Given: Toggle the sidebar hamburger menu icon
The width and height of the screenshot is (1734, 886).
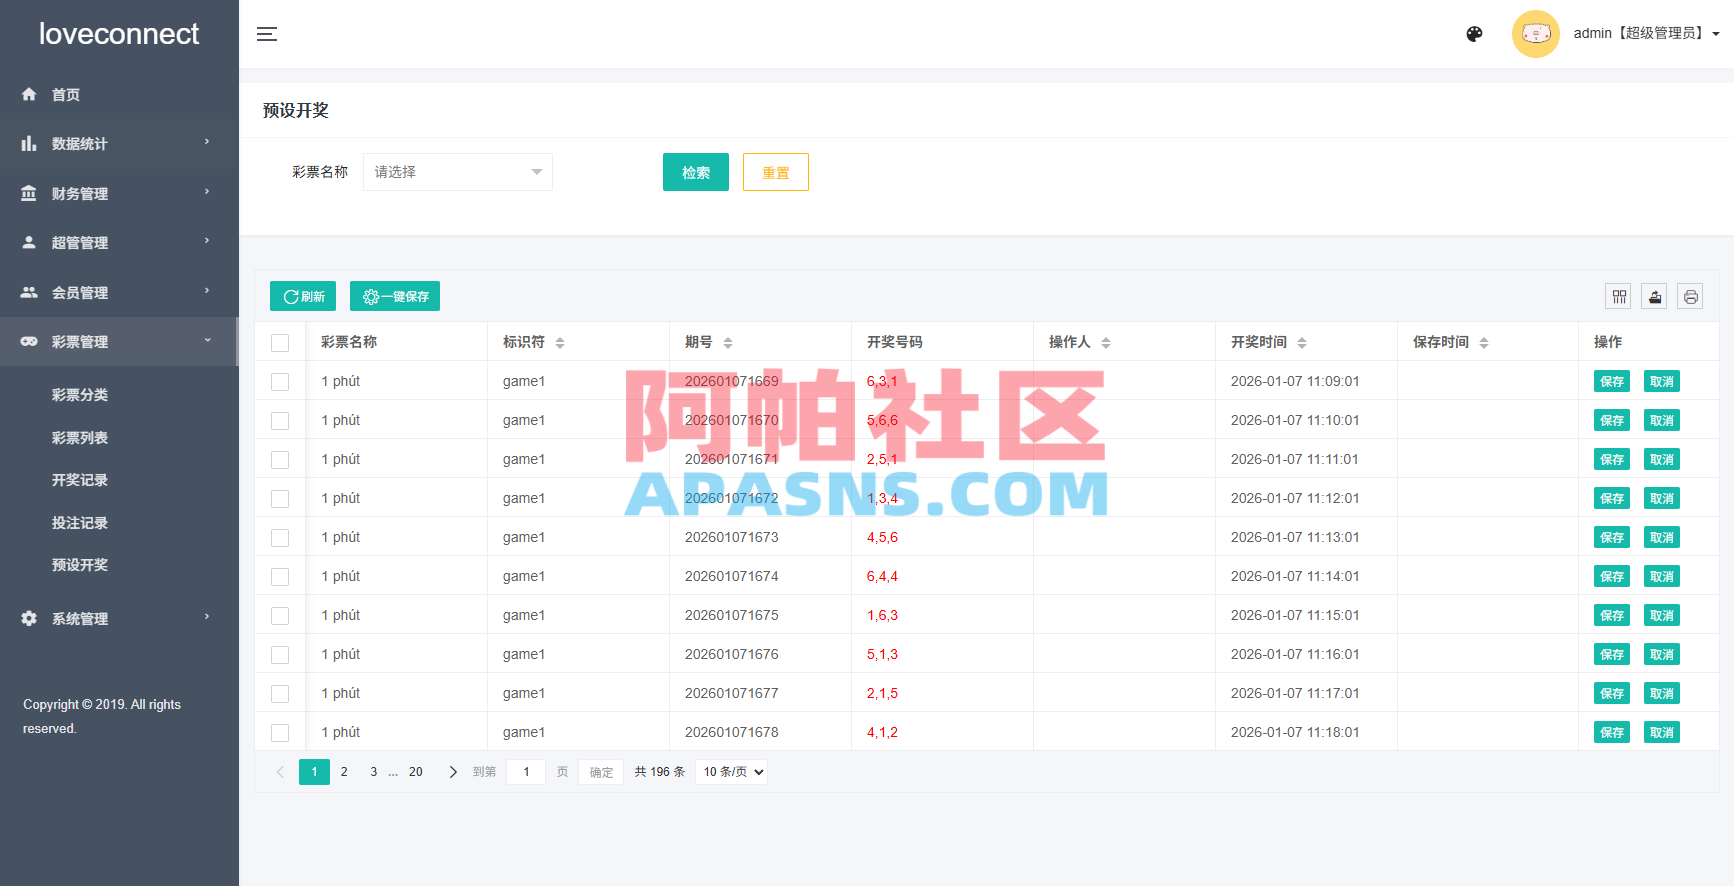Looking at the screenshot, I should point(267,34).
